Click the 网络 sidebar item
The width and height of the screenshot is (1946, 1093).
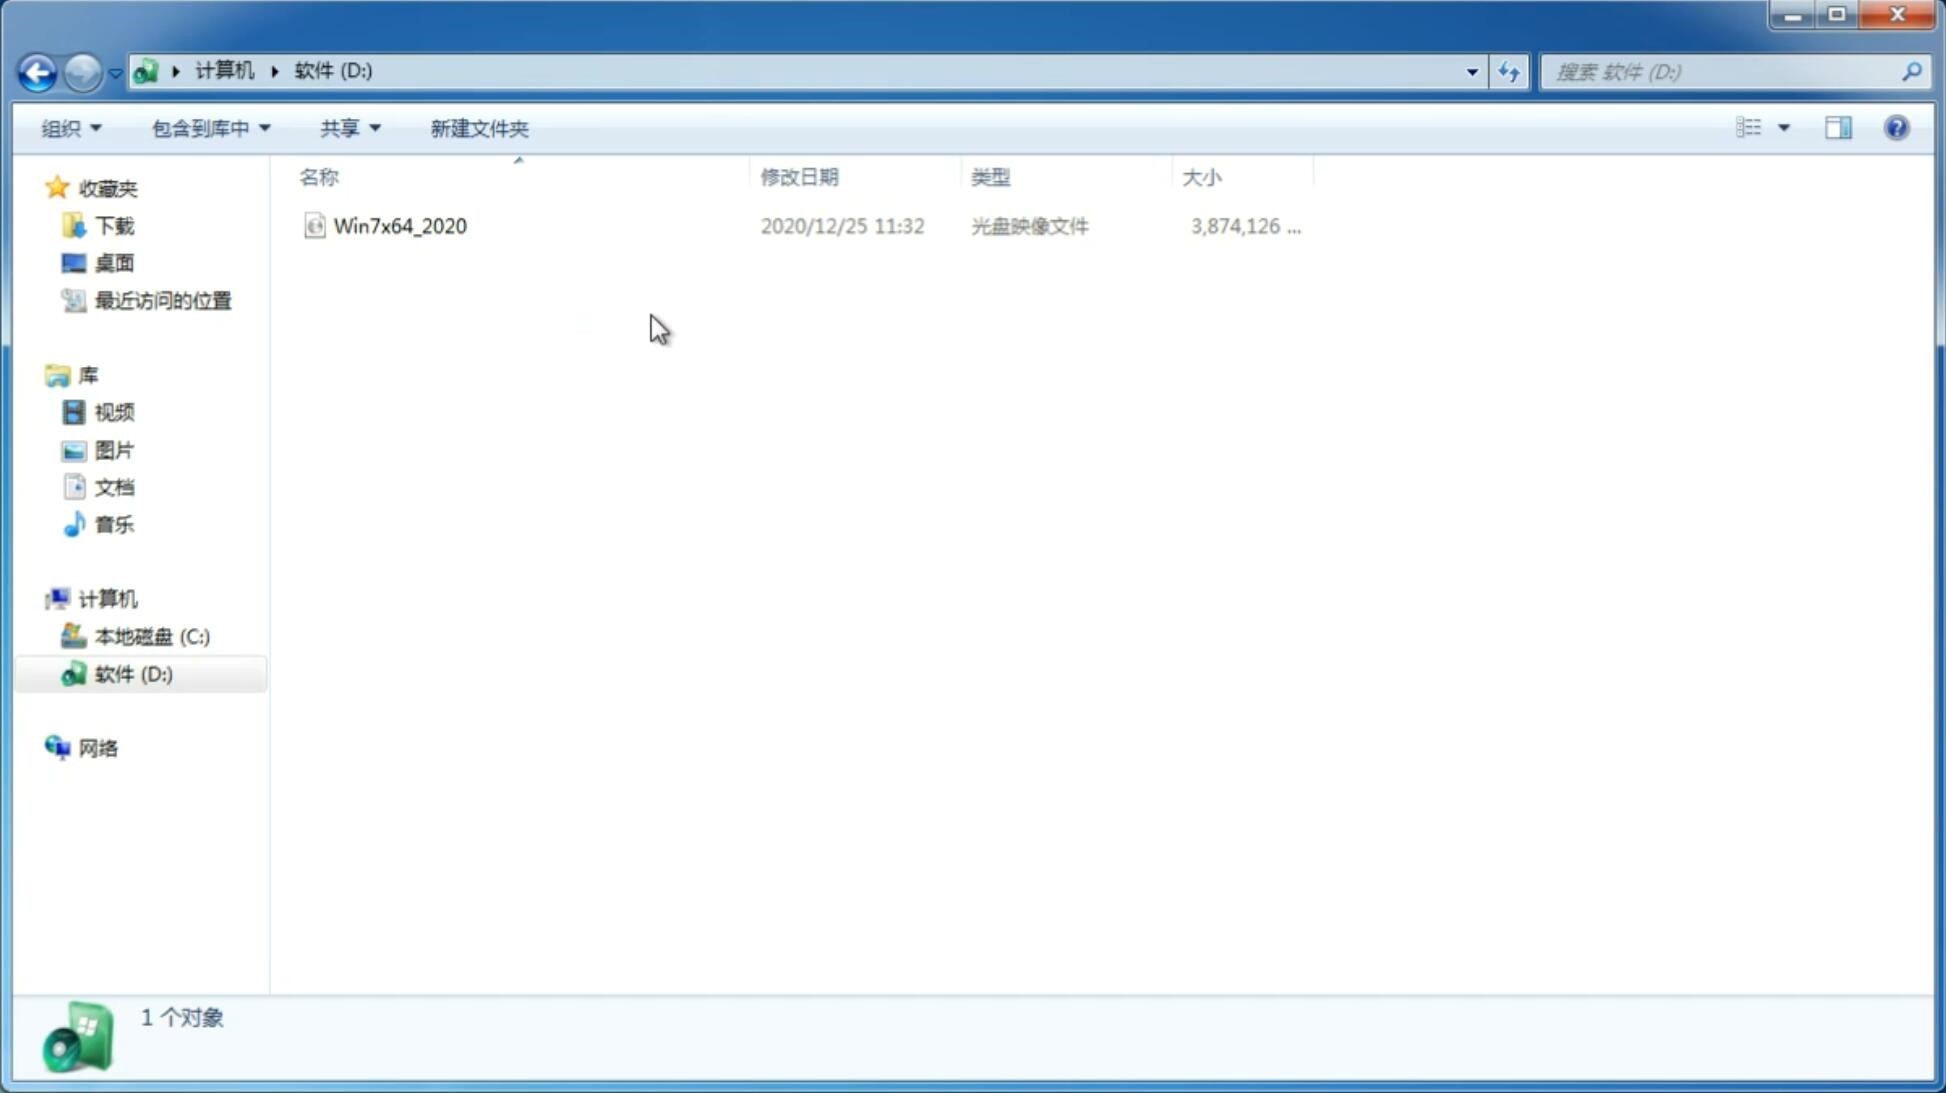tap(99, 747)
